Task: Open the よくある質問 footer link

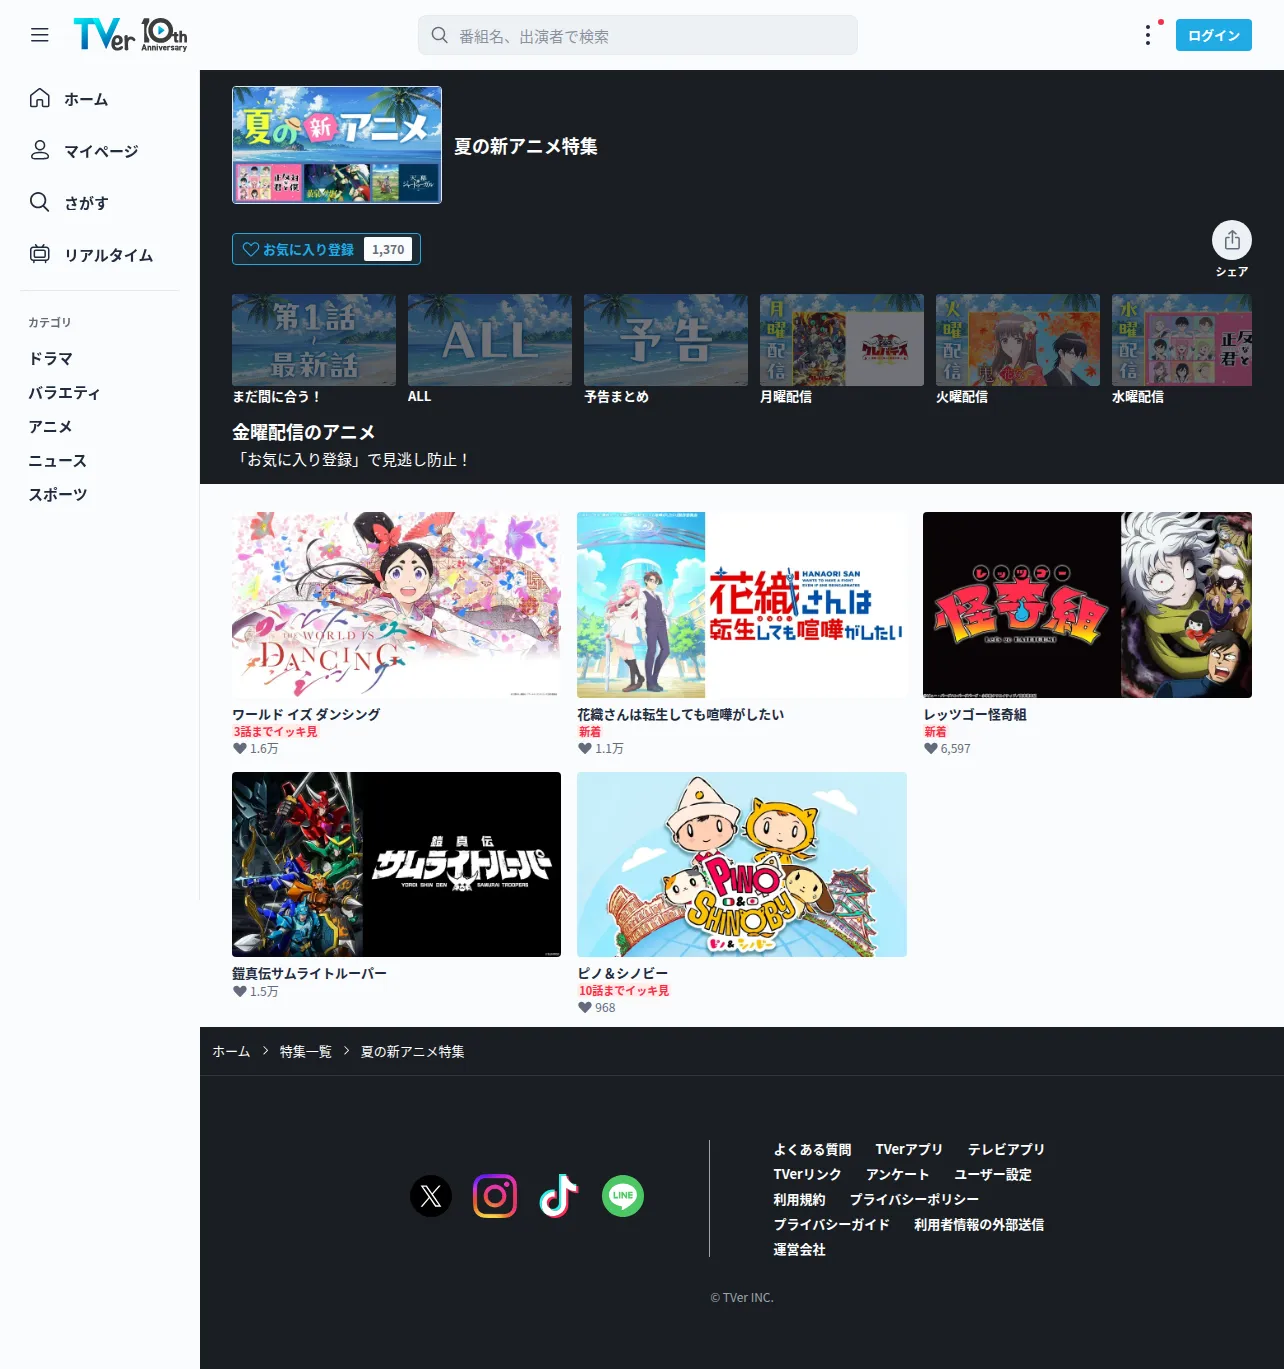Action: pos(813,1149)
